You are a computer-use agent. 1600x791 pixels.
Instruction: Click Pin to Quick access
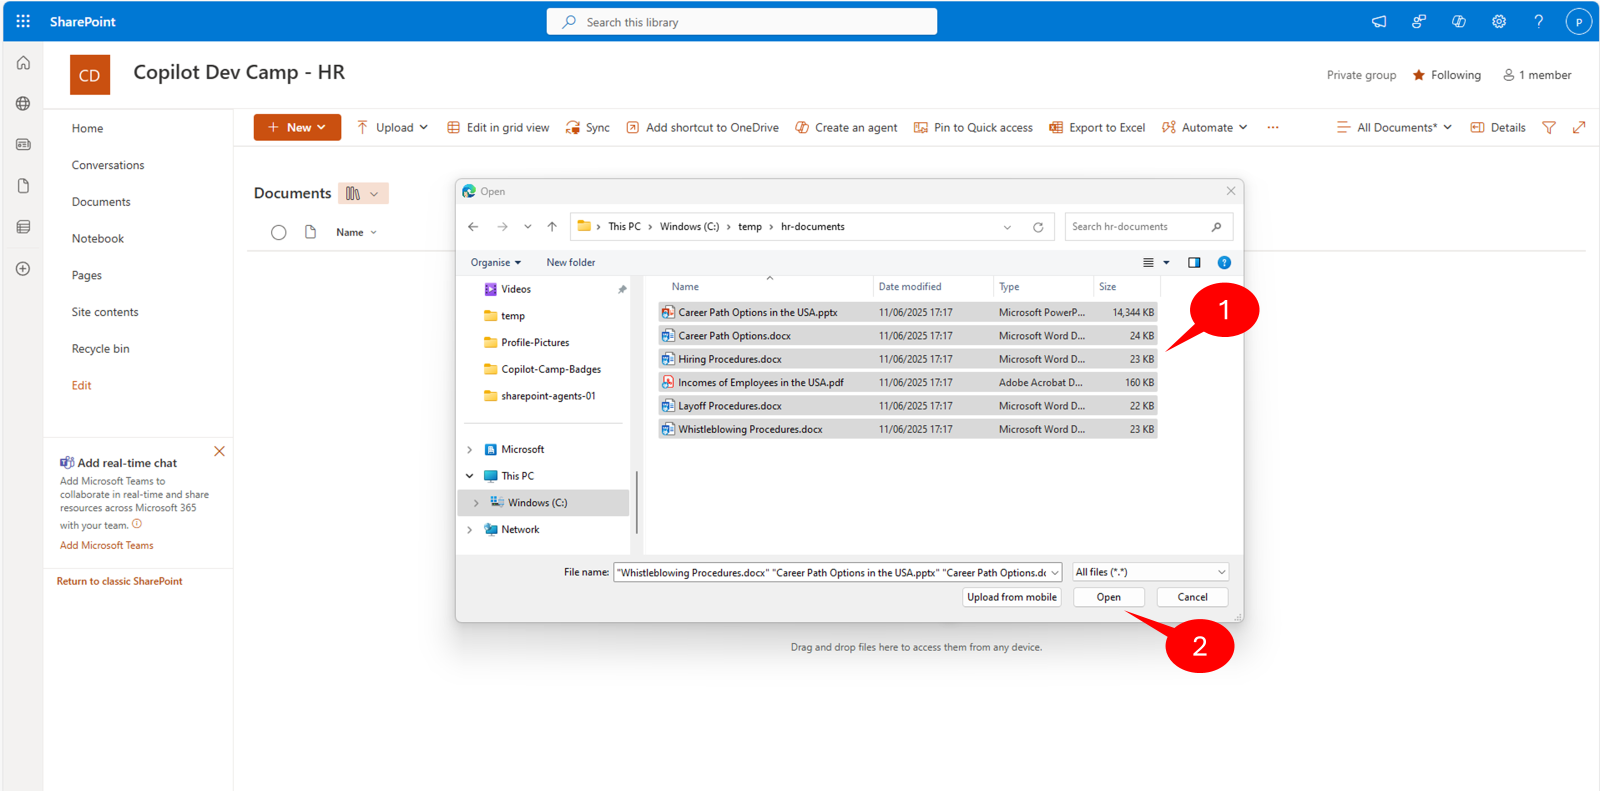973,127
